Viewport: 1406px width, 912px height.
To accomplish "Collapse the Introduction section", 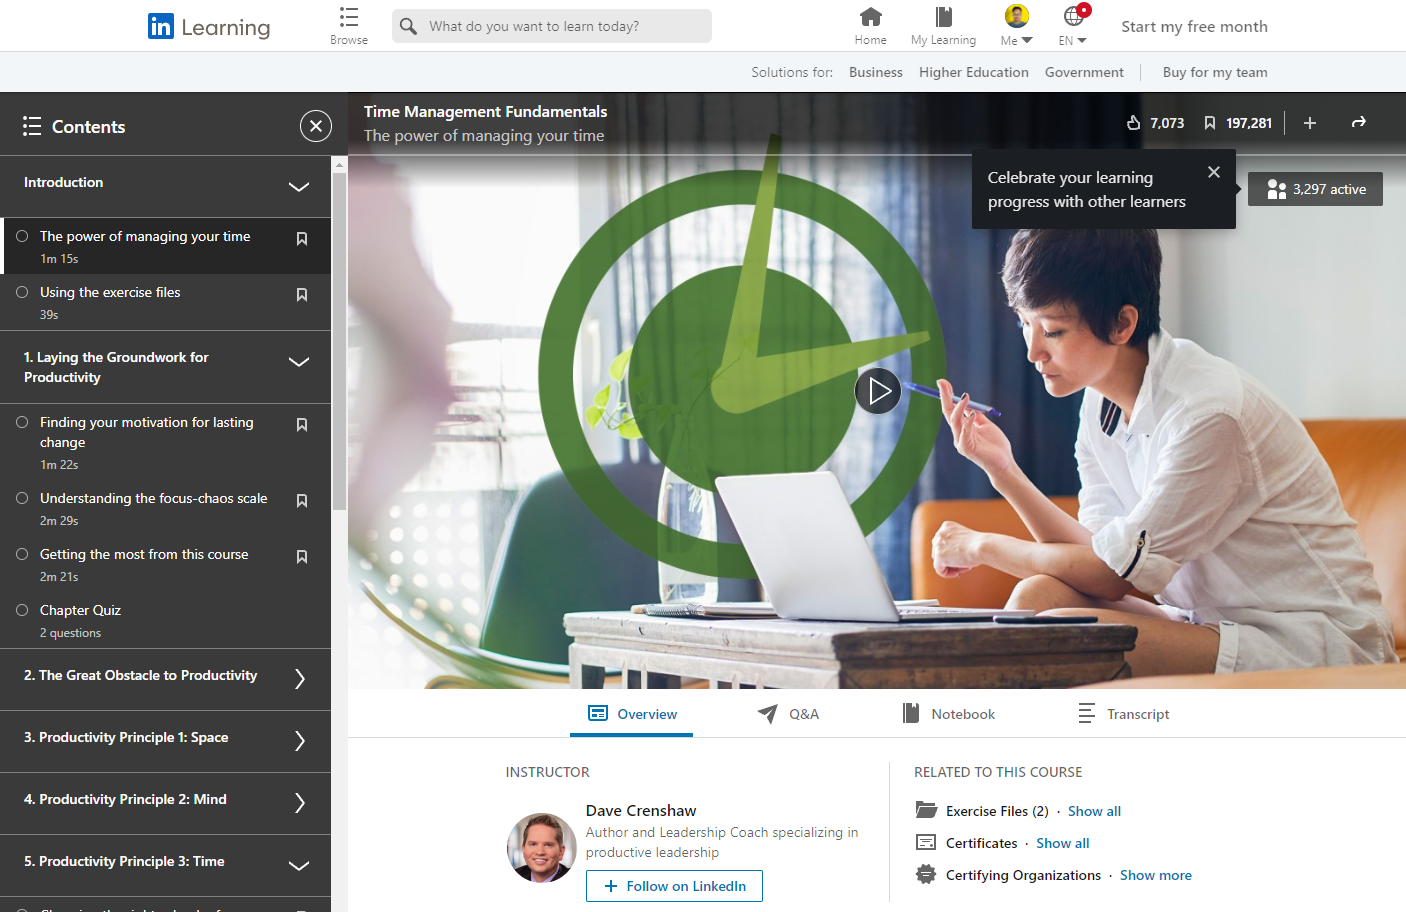I will [299, 186].
